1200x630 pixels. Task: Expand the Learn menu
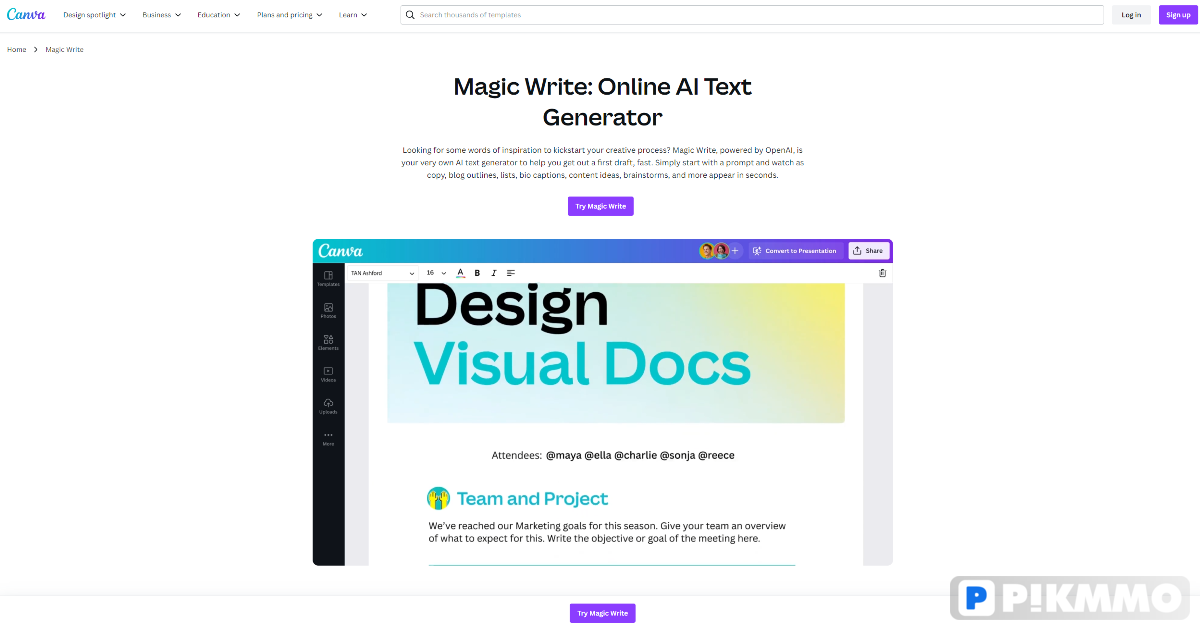click(353, 15)
